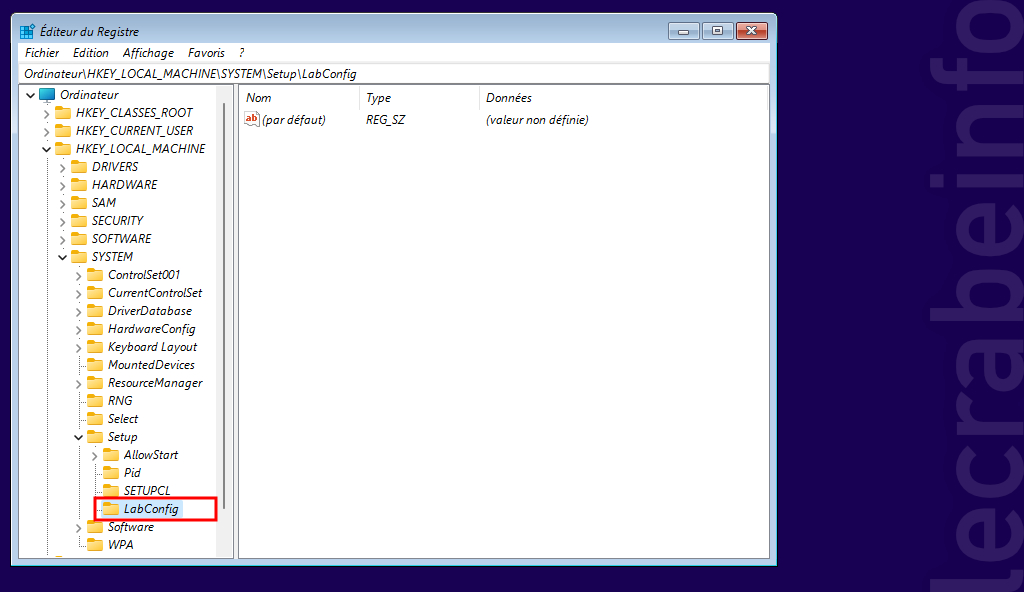Click the WPA folder icon
1024x592 pixels.
pyautogui.click(x=95, y=544)
